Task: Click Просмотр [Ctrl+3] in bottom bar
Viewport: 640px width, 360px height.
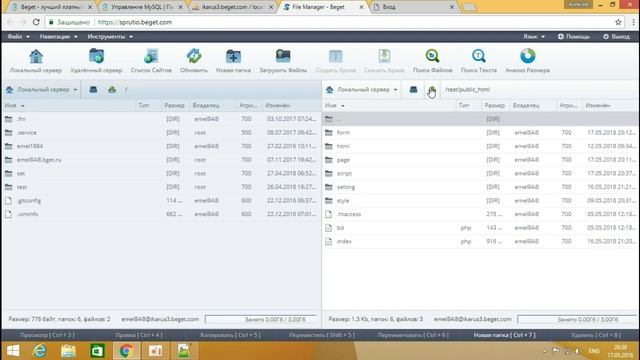Action: coord(47,335)
